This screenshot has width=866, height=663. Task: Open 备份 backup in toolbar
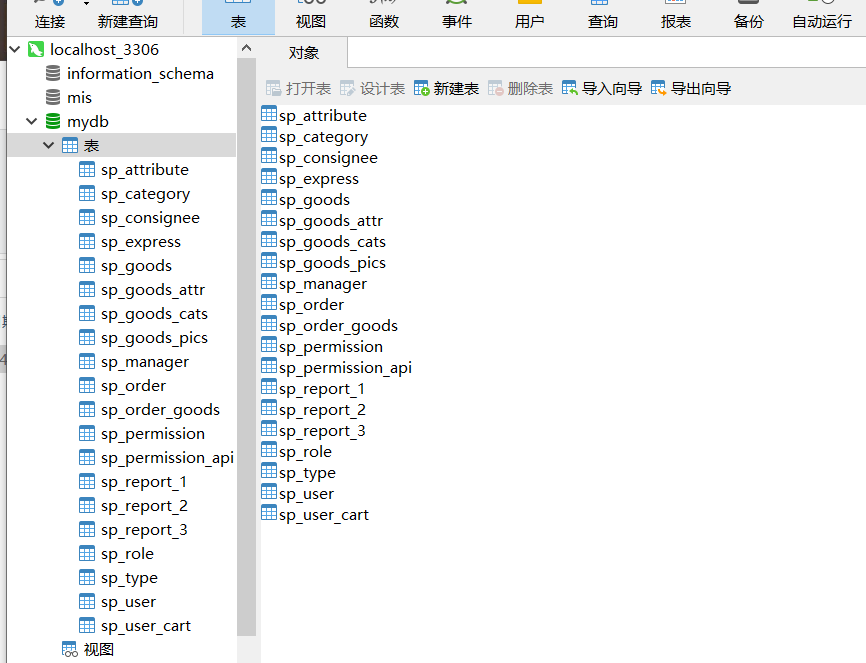click(748, 17)
